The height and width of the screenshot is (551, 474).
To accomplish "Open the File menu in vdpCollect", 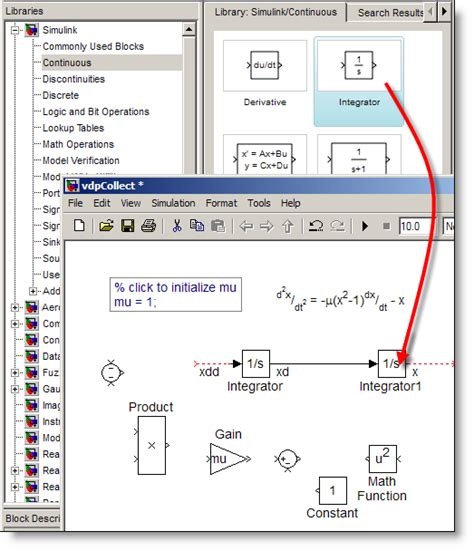I will coord(75,203).
